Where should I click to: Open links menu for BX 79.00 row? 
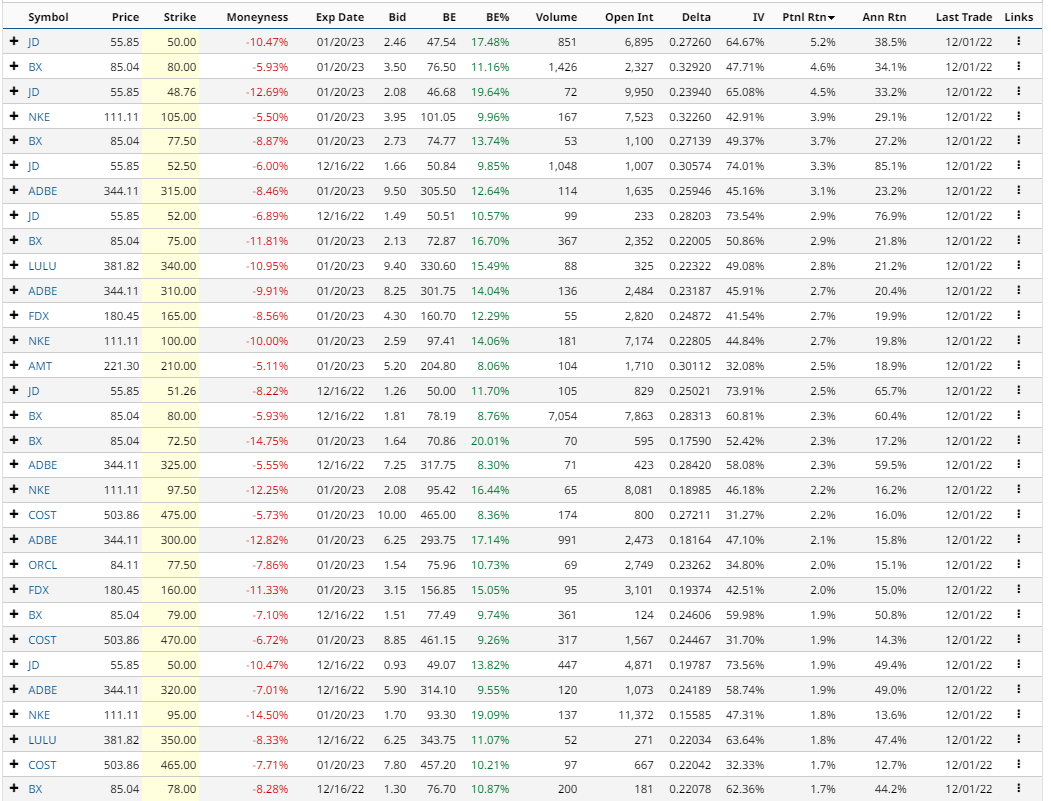tap(1018, 615)
